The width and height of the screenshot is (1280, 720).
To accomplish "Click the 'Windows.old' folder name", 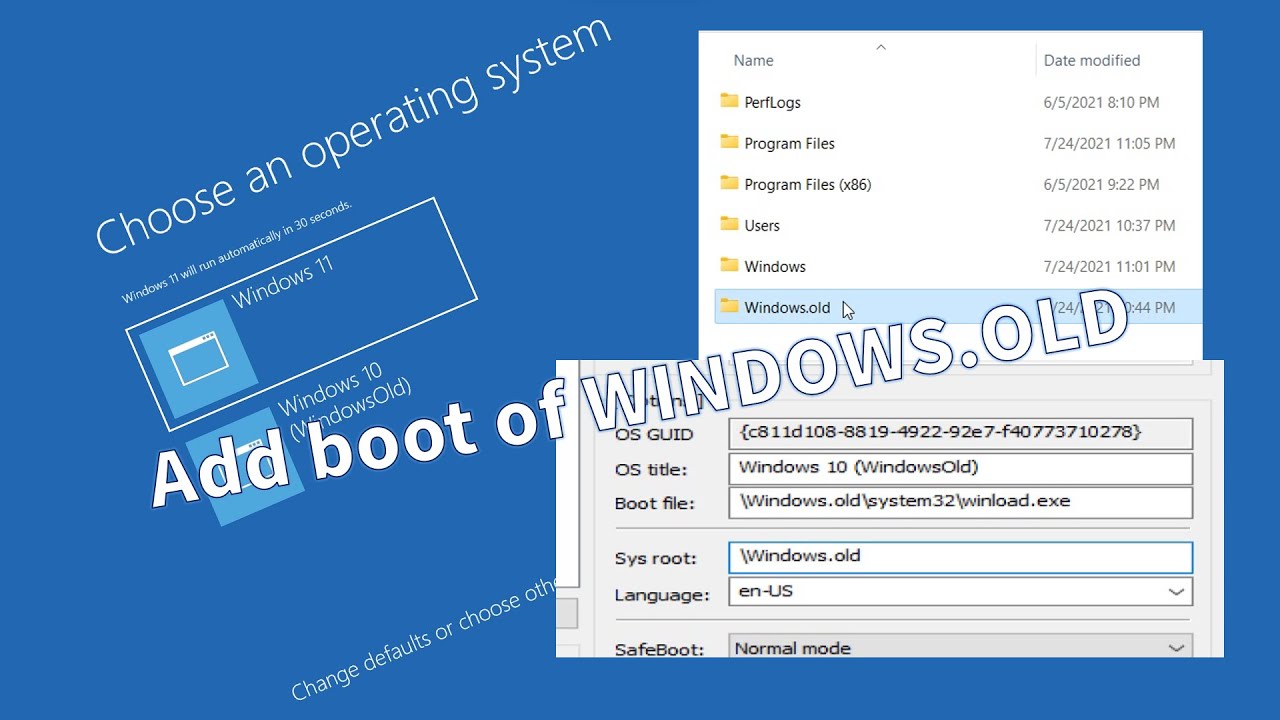I will pos(787,307).
